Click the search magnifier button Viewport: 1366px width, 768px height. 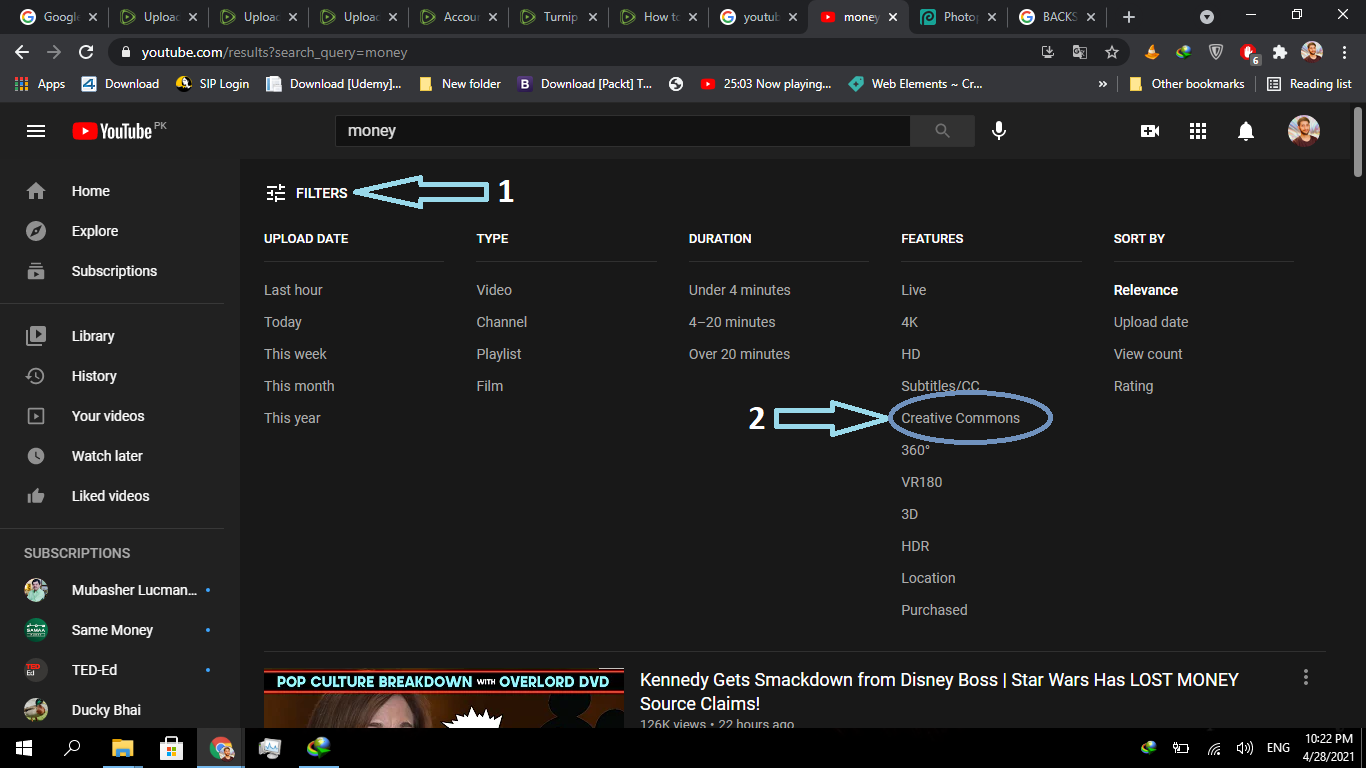click(942, 131)
